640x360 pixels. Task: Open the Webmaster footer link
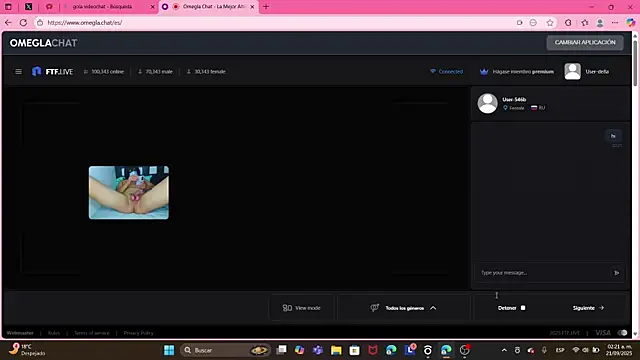coord(20,333)
